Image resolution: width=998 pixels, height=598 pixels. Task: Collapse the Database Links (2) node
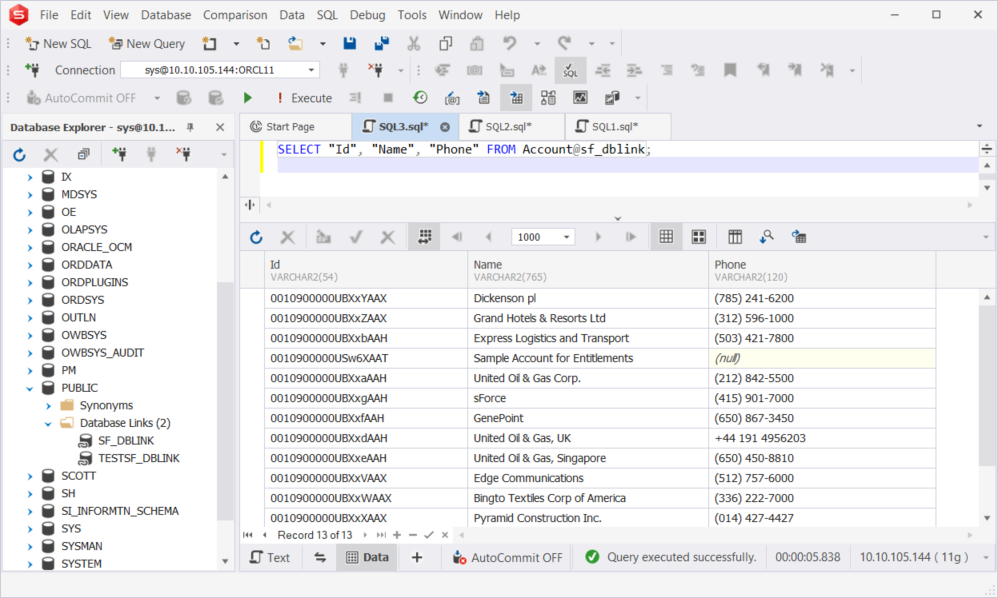coord(46,422)
